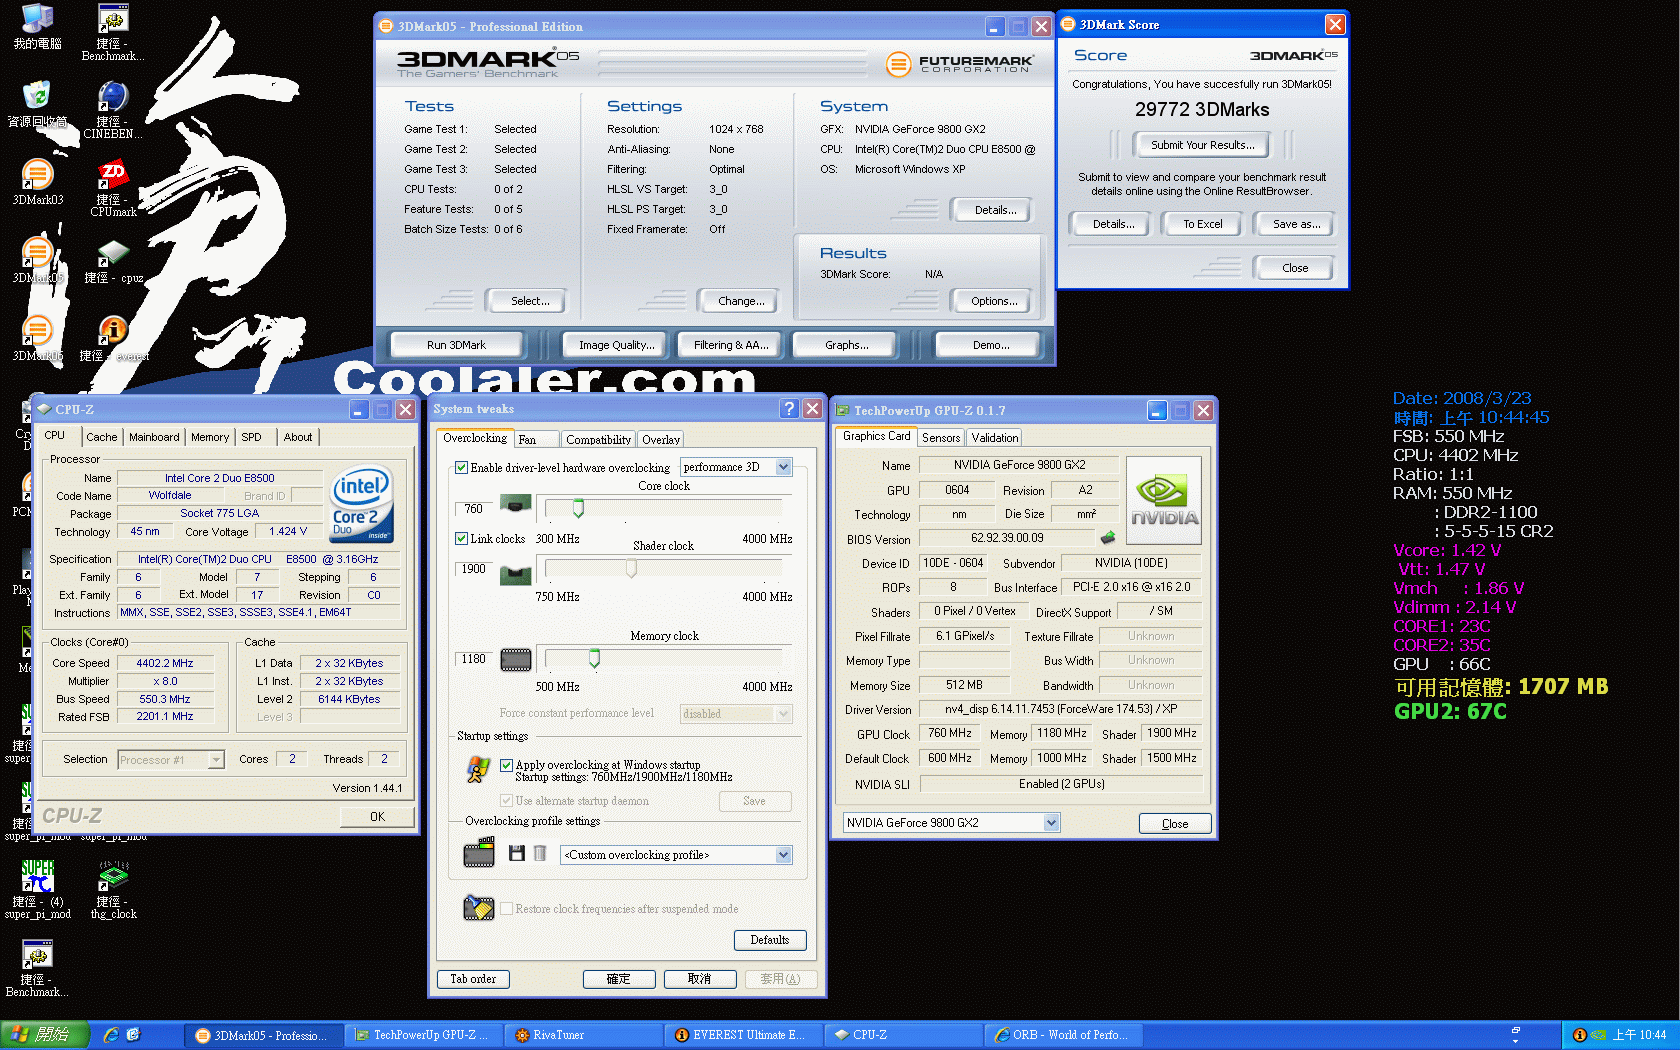Click the core clock value field 760
Viewport: 1680px width, 1050px height.
coord(474,509)
